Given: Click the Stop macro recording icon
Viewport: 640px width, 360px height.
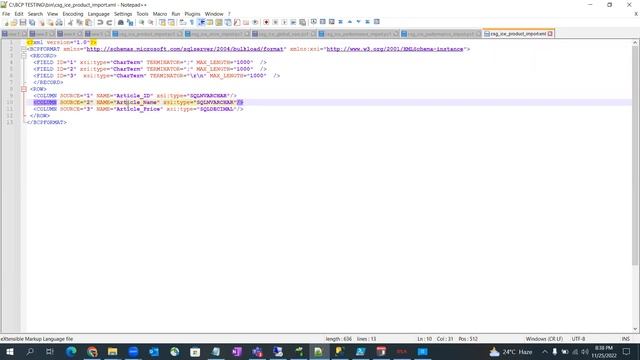Looking at the screenshot, I should click(x=275, y=22).
